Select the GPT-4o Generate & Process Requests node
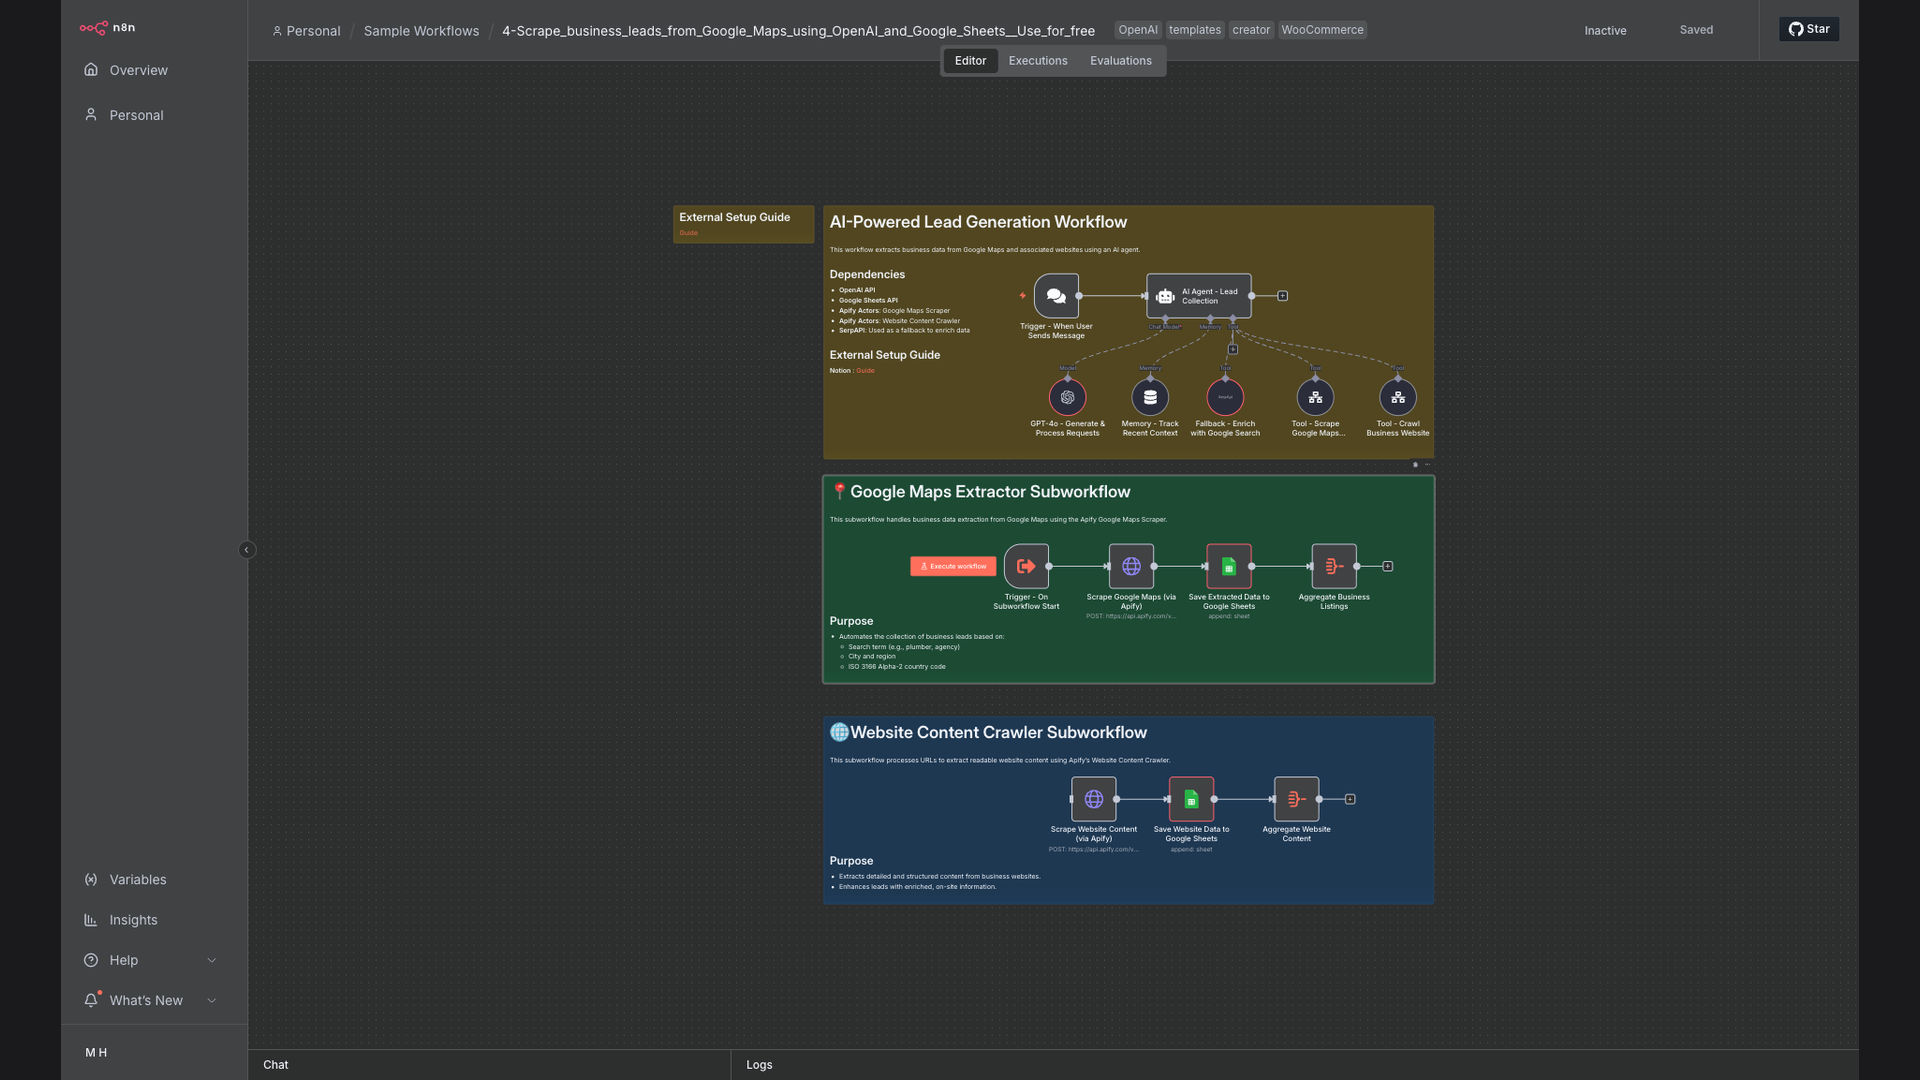 1068,397
